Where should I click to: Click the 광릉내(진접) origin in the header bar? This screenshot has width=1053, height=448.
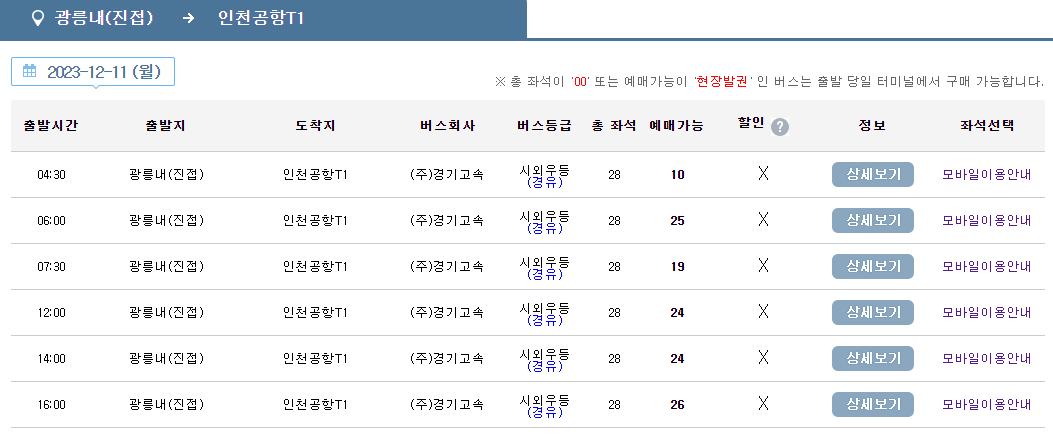[104, 18]
